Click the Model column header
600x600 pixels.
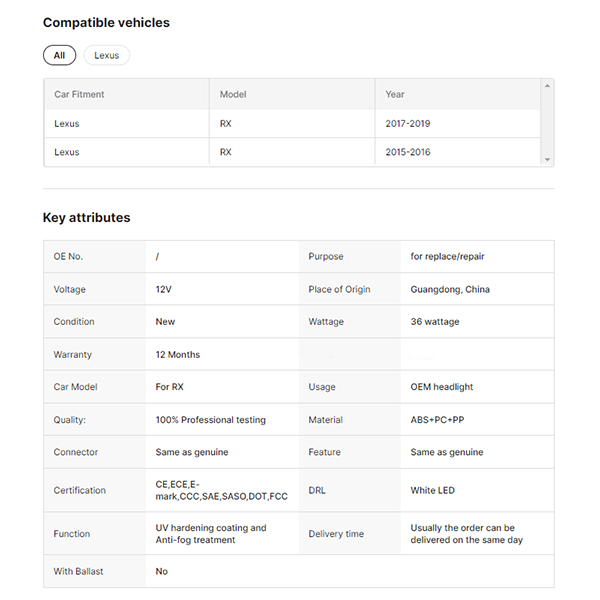[x=233, y=94]
